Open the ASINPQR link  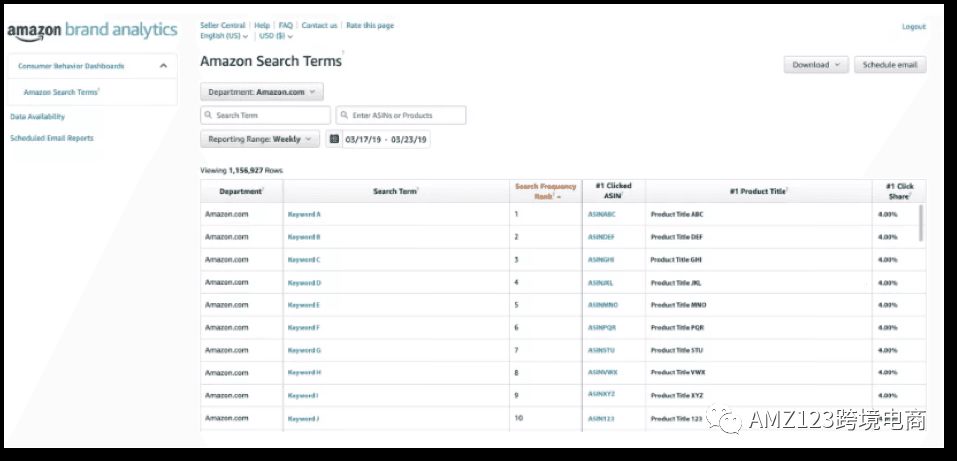tap(602, 327)
